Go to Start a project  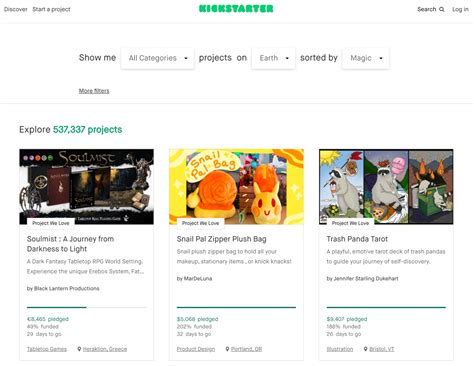(51, 9)
